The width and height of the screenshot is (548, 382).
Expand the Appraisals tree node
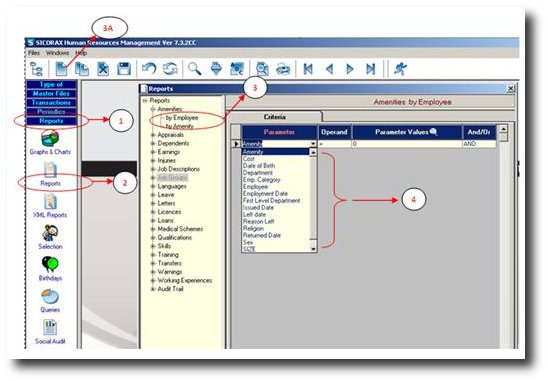[153, 135]
